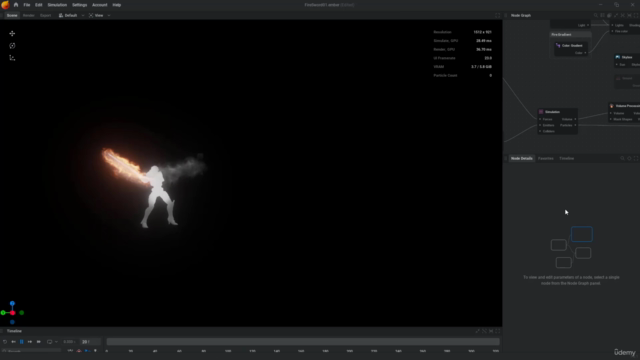Click the Default layout button
The width and height of the screenshot is (640, 360).
coord(68,16)
